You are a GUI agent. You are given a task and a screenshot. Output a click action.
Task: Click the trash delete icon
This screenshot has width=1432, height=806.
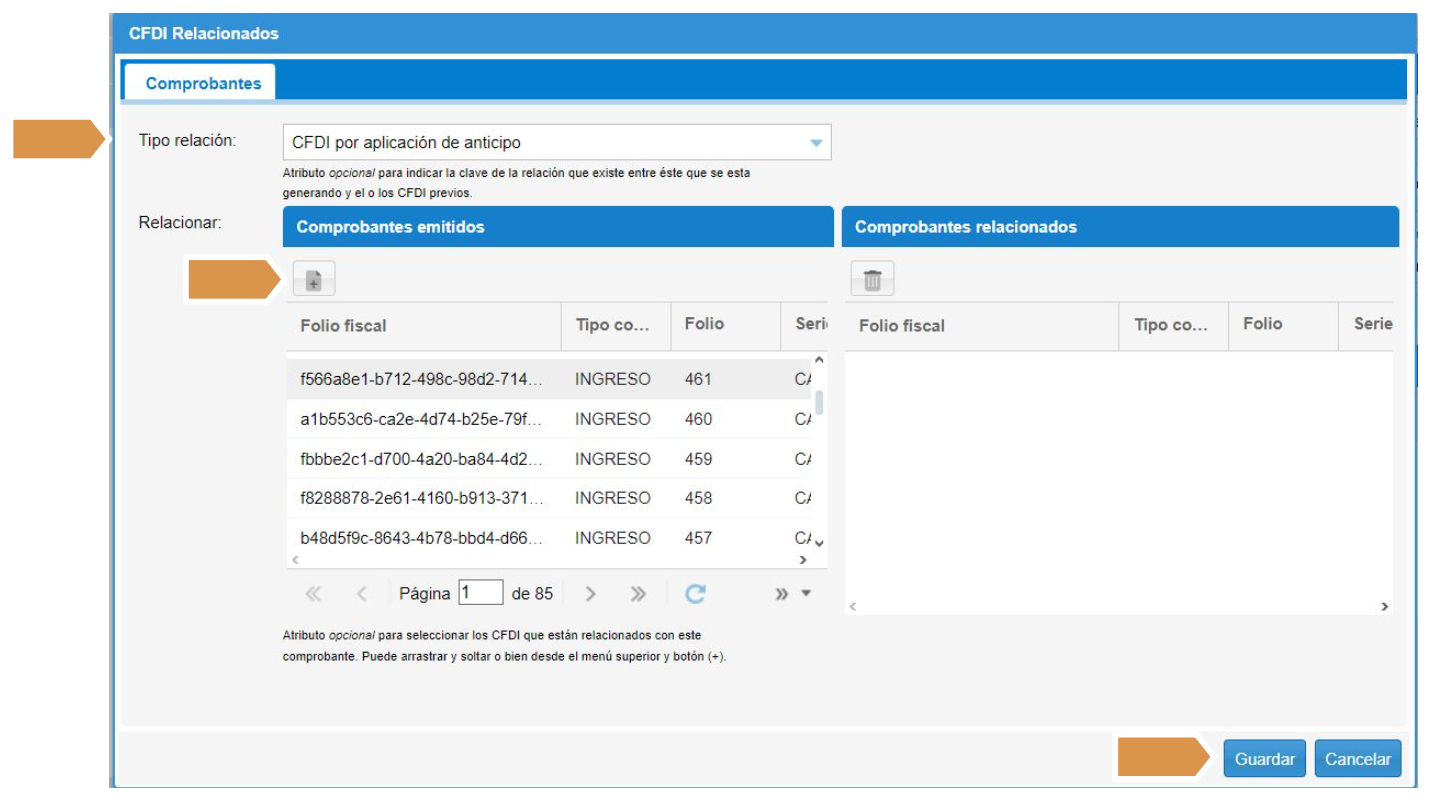tap(872, 281)
